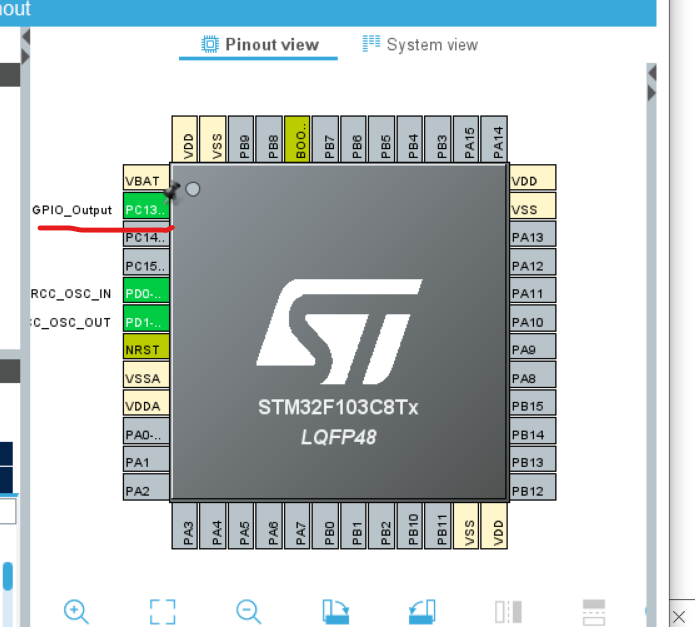695x627 pixels.
Task: Select the PC14 pin
Action: pyautogui.click(x=146, y=234)
